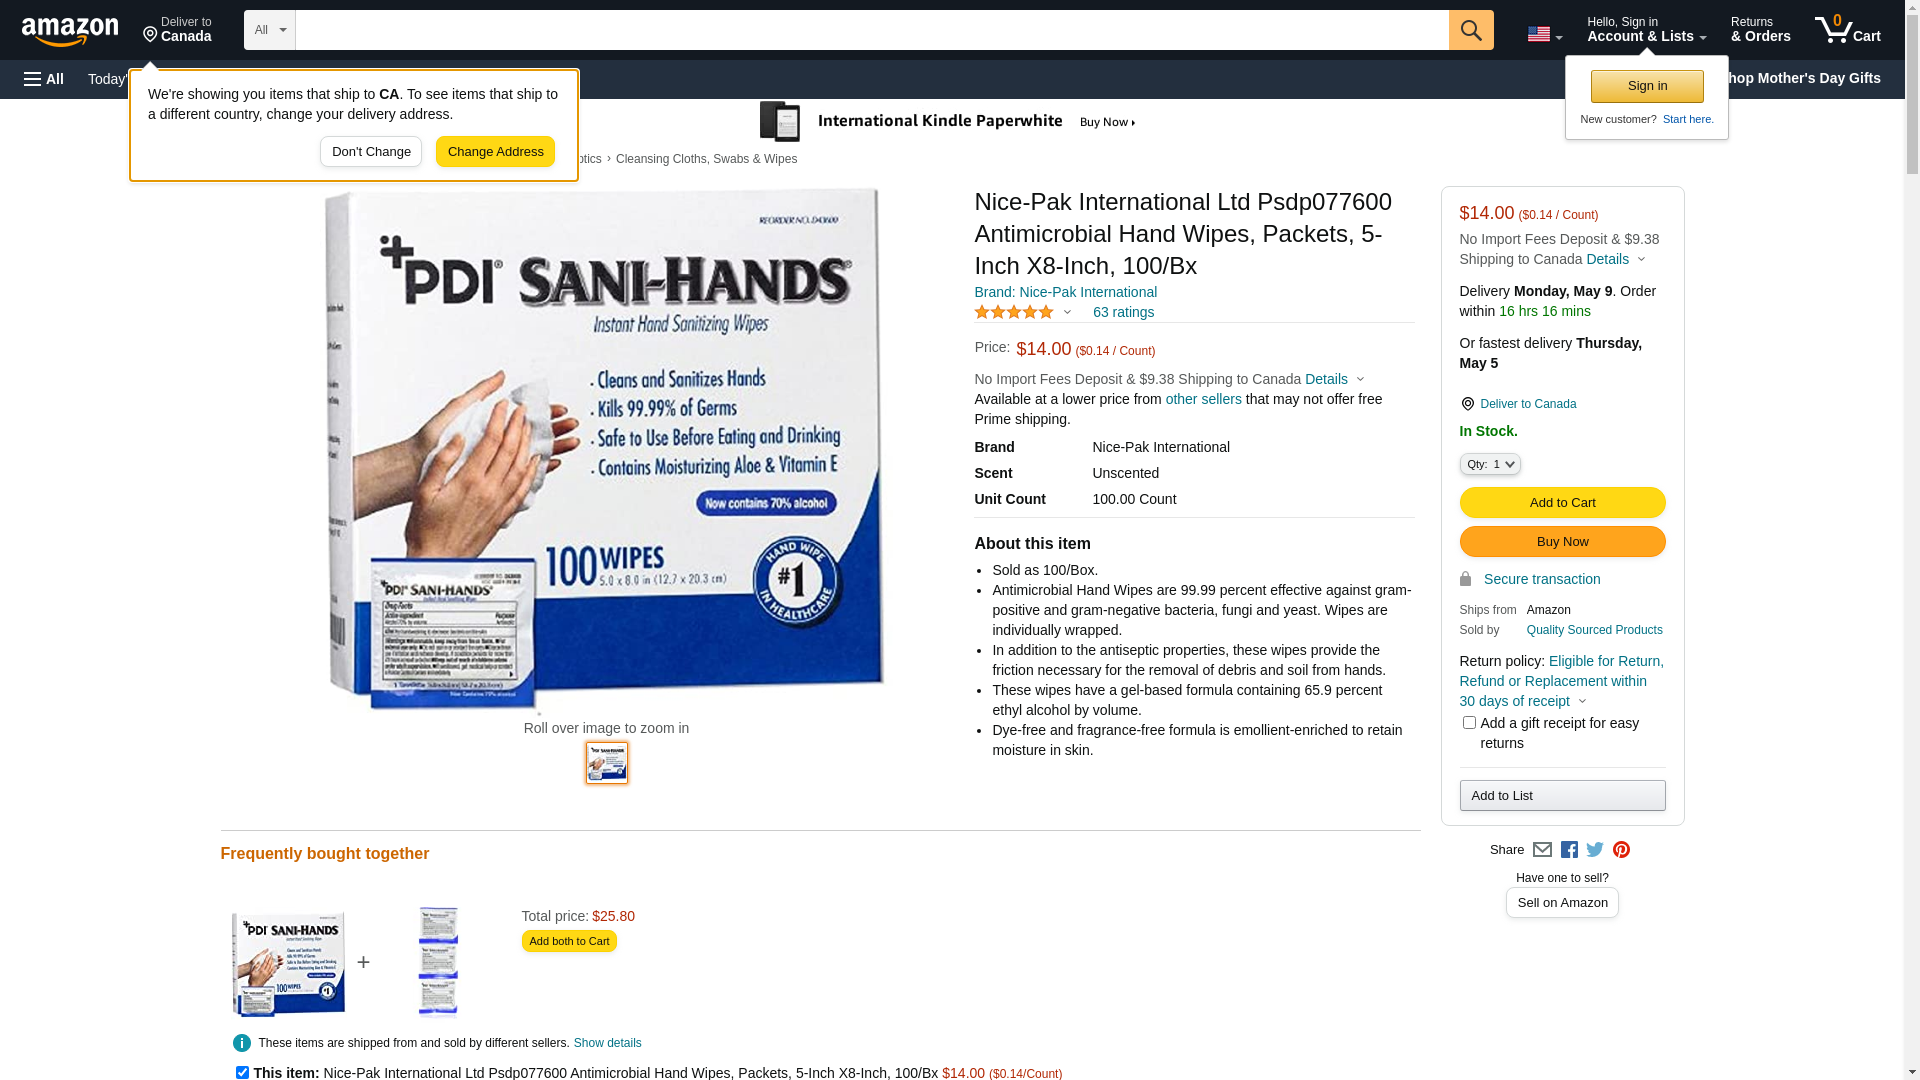Viewport: 1920px width, 1080px height.
Task: Open the All hamburger menu
Action: tap(44, 79)
